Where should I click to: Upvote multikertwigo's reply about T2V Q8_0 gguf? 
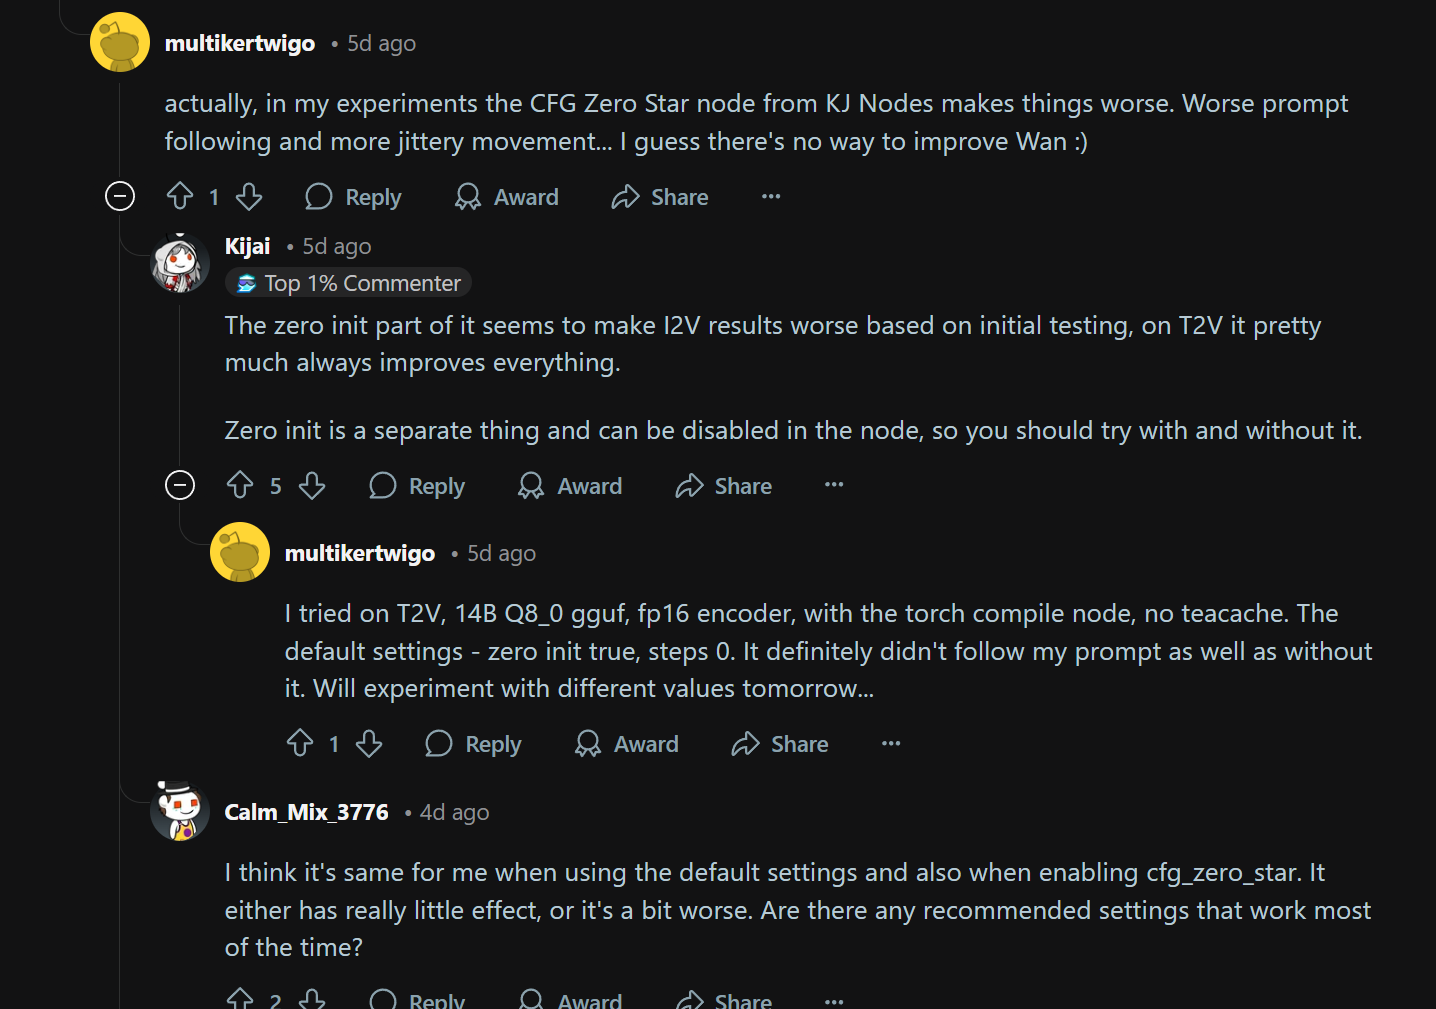click(x=300, y=743)
